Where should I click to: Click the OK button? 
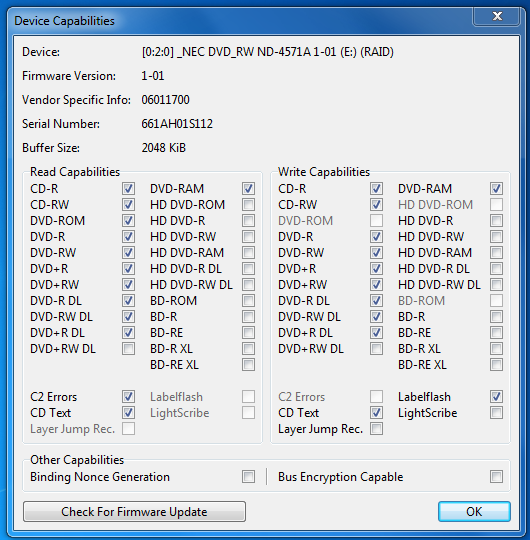[474, 511]
